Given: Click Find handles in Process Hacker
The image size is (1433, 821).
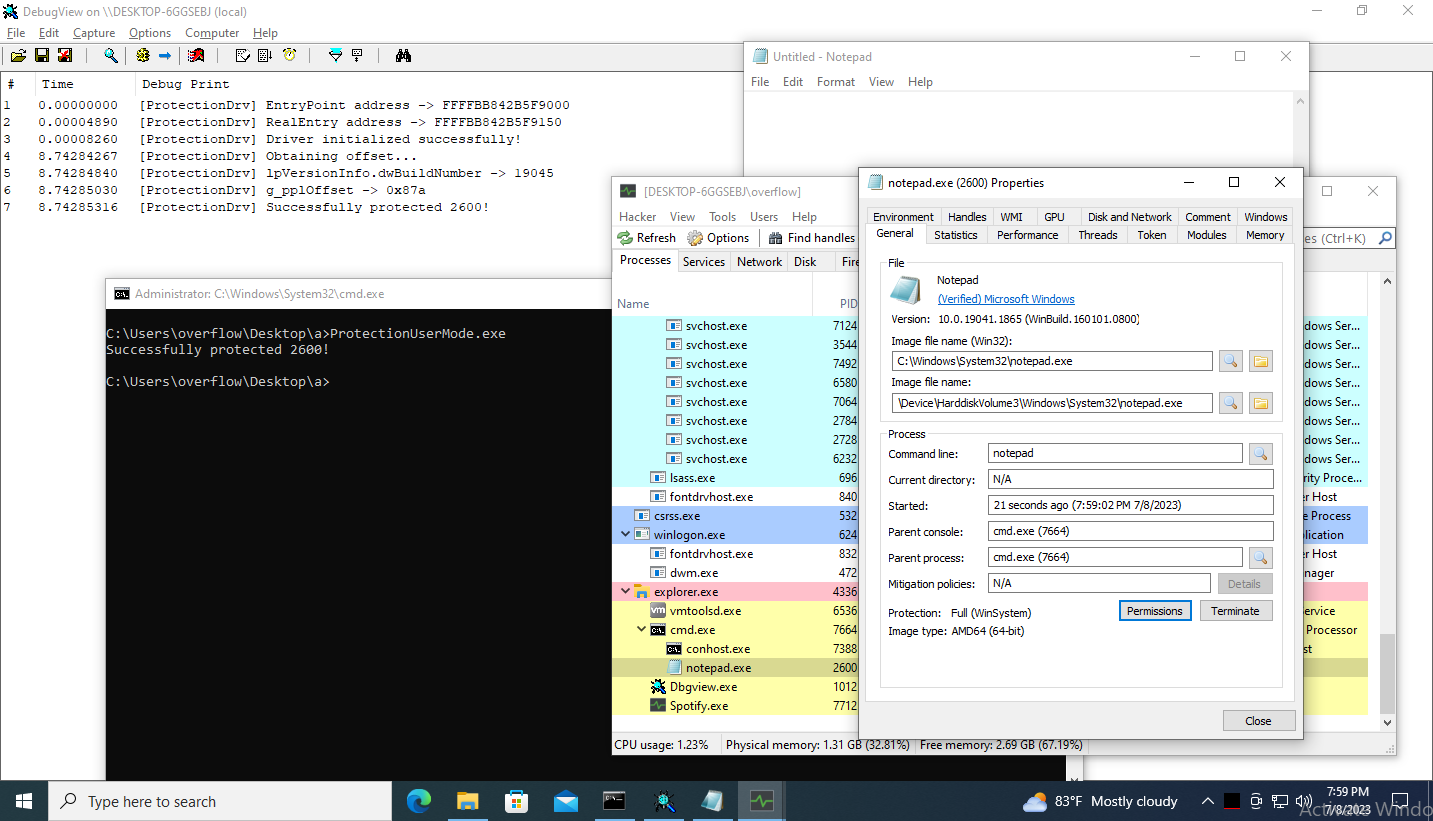Looking at the screenshot, I should (811, 237).
